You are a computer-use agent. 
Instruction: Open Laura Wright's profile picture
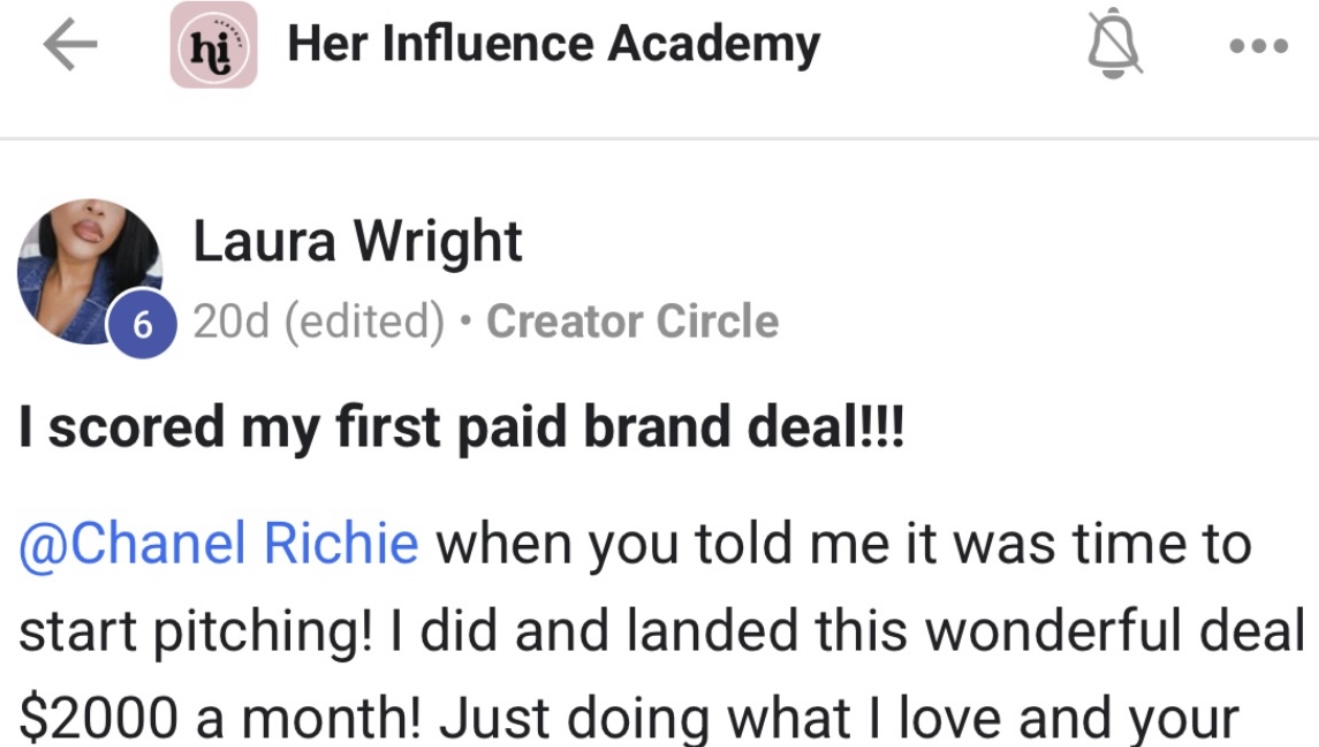(x=90, y=268)
